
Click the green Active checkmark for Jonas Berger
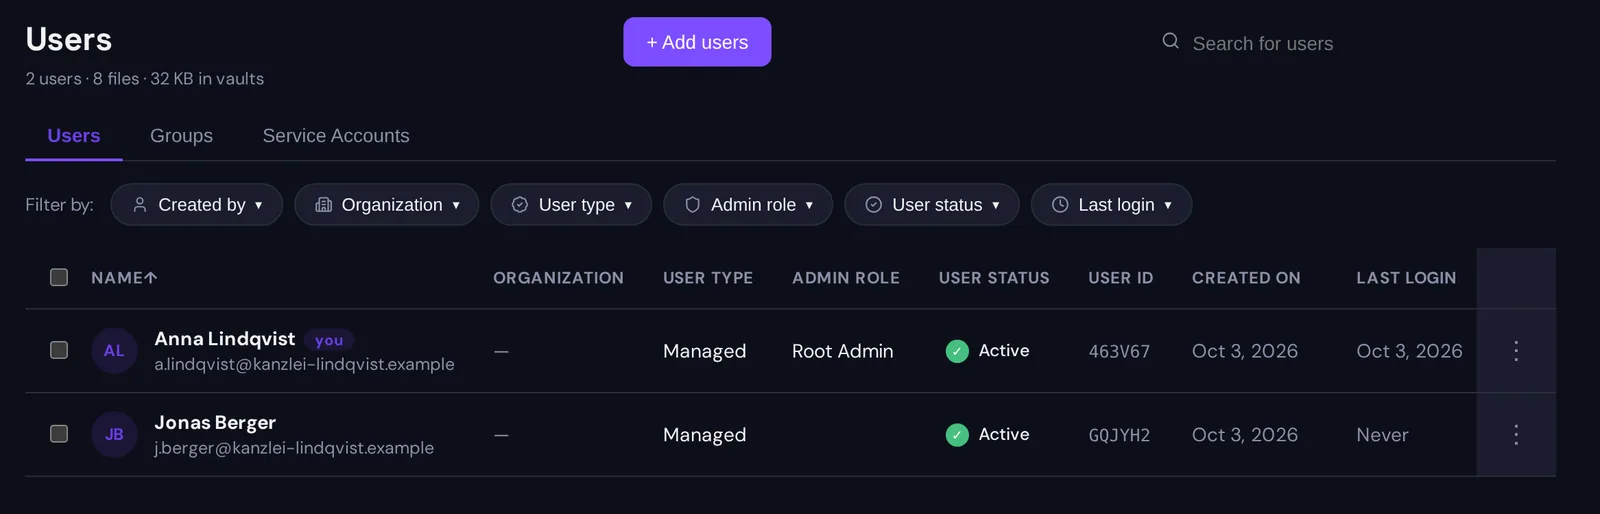point(957,435)
